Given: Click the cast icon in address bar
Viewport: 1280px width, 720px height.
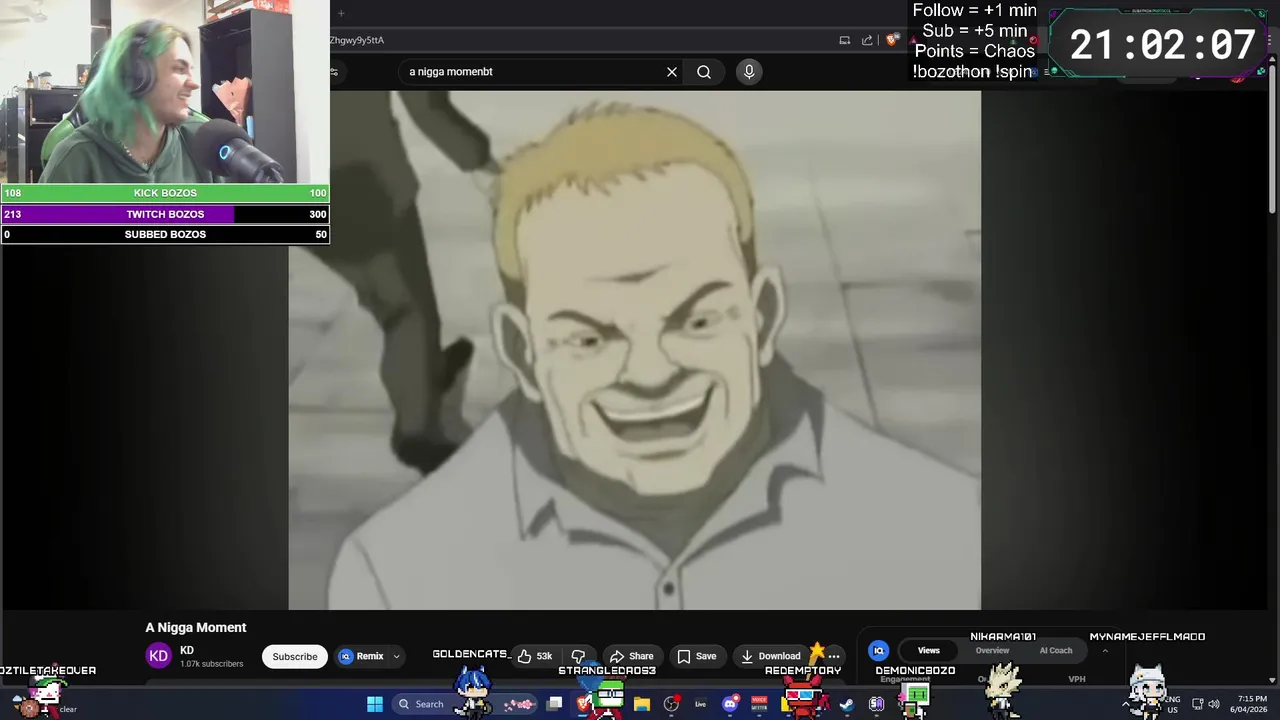Looking at the screenshot, I should pyautogui.click(x=845, y=40).
